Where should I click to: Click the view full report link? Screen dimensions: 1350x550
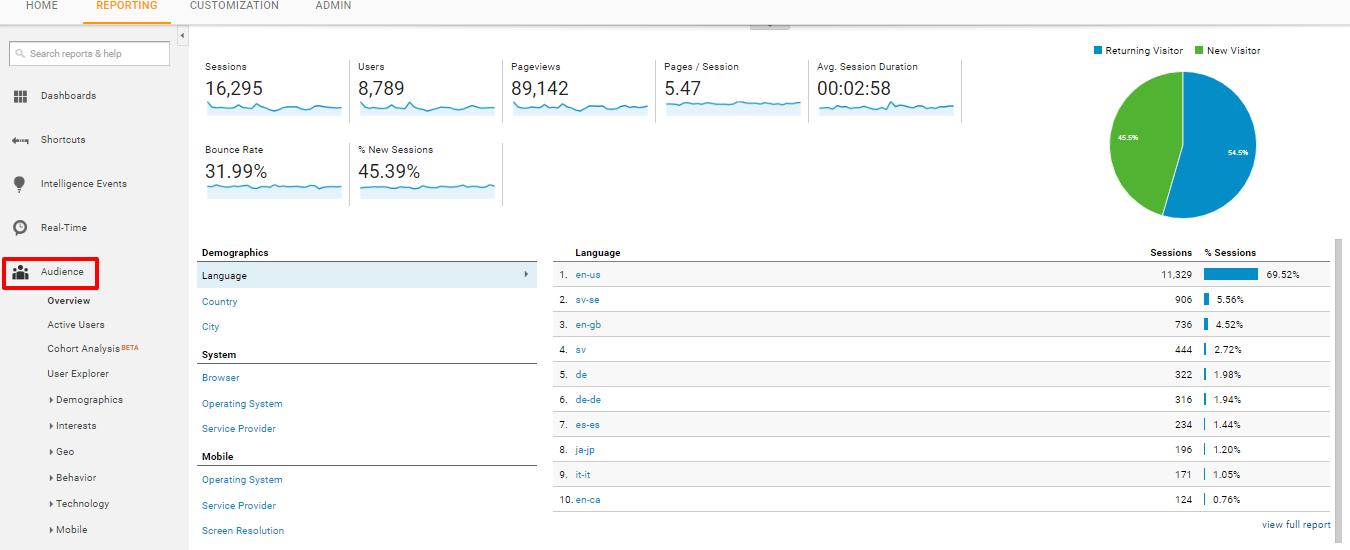[x=1296, y=525]
